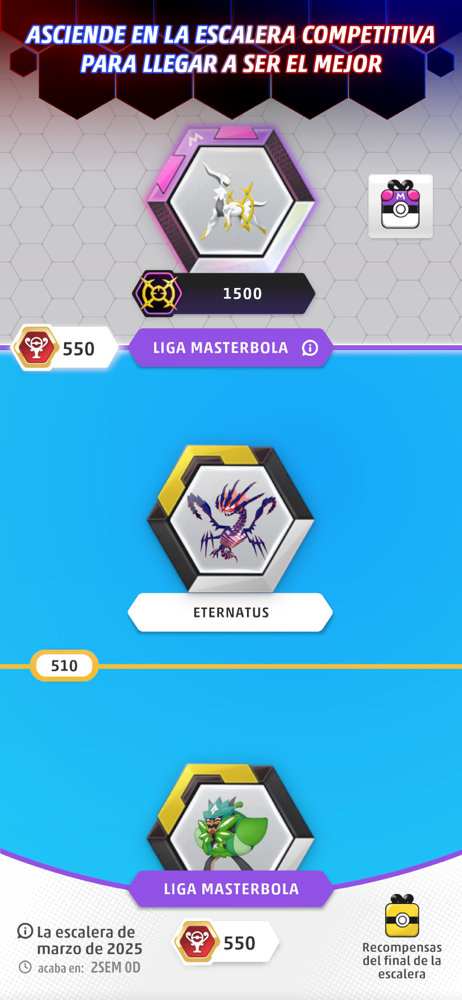Click the 510 points ladder marker

64,666
